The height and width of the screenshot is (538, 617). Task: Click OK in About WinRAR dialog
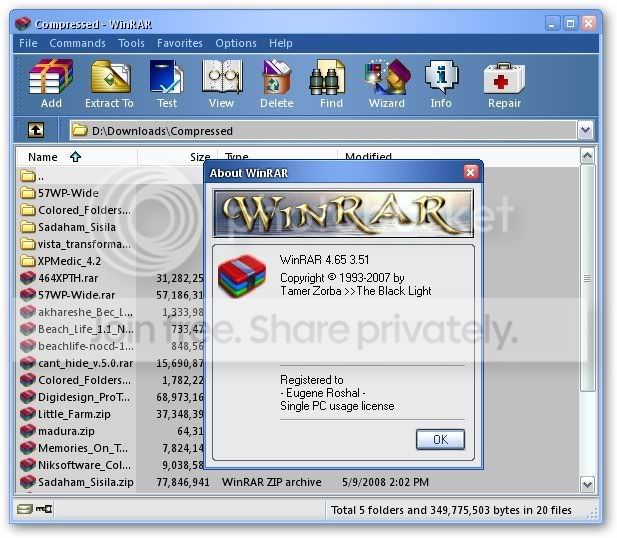[440, 439]
